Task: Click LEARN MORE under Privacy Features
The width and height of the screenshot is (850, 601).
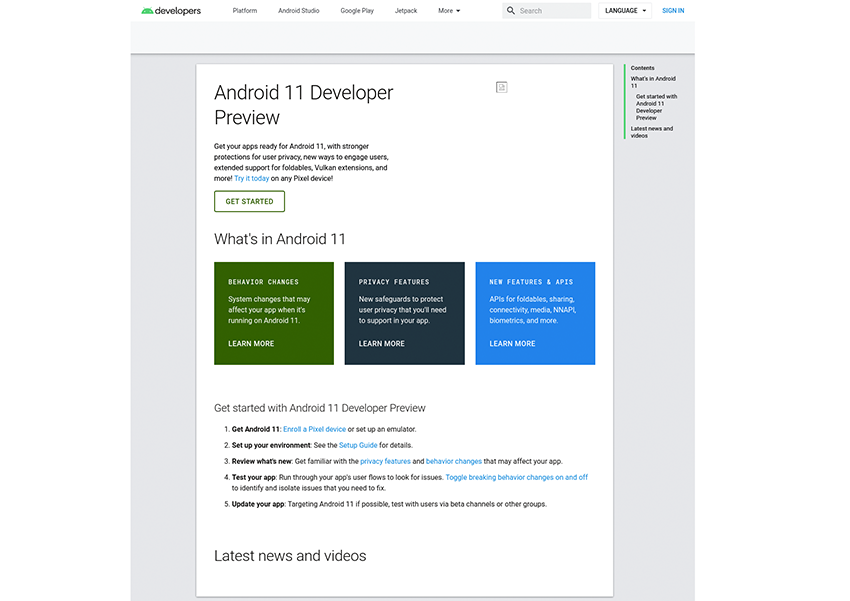Action: 382,344
